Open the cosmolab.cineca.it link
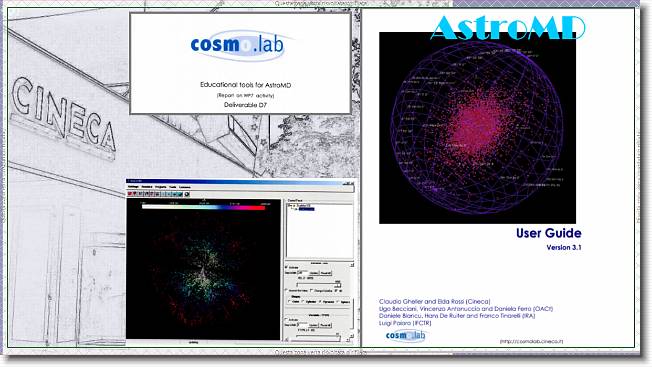Image resolution: width=652 pixels, height=367 pixels. coord(531,341)
